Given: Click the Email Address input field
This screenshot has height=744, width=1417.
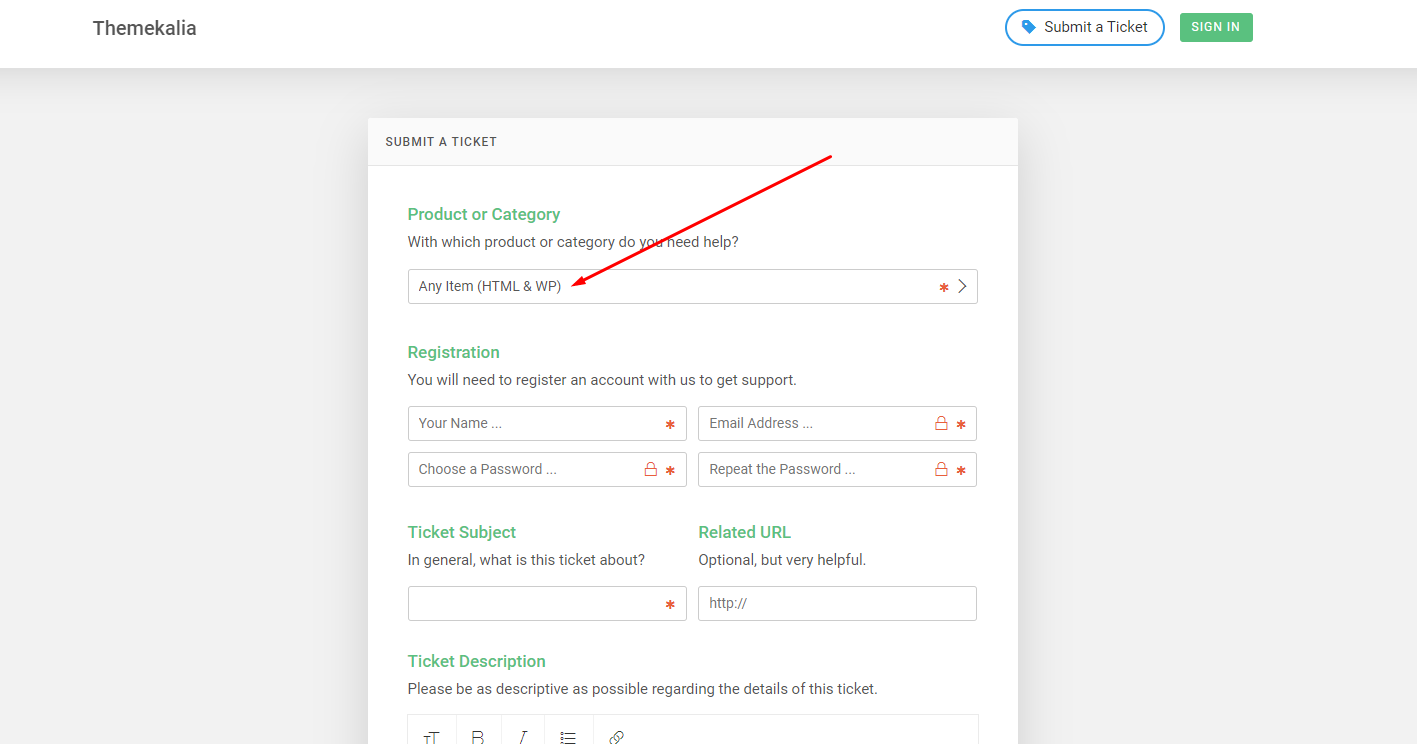Looking at the screenshot, I should point(837,423).
